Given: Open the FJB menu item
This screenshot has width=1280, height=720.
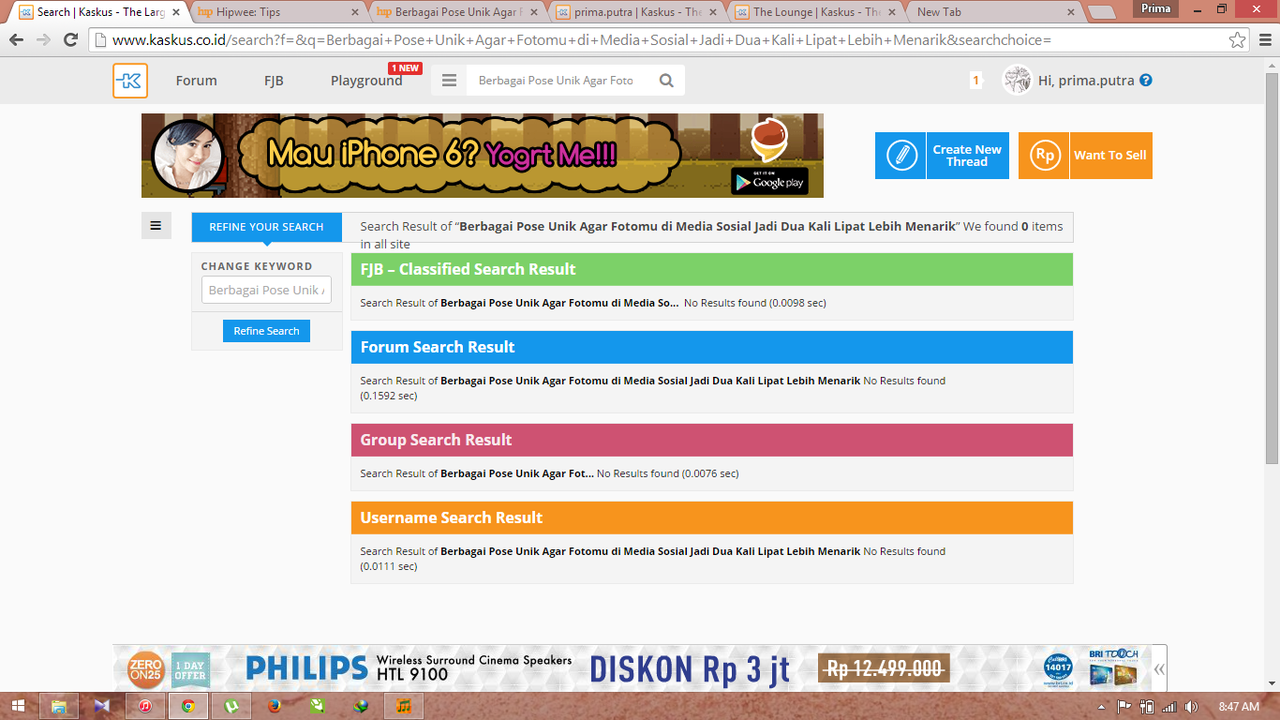Looking at the screenshot, I should coord(274,81).
